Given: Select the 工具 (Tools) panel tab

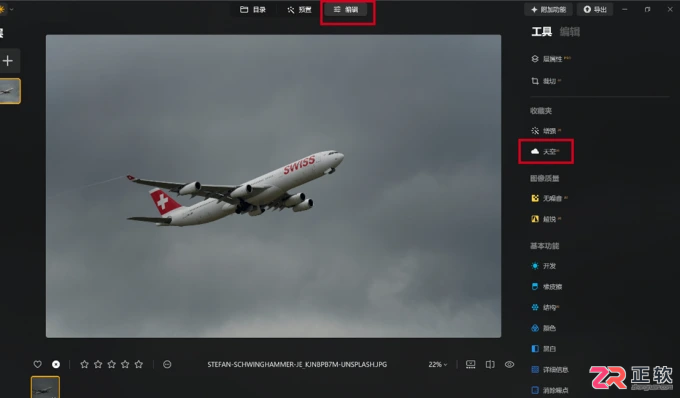Looking at the screenshot, I should coord(542,32).
